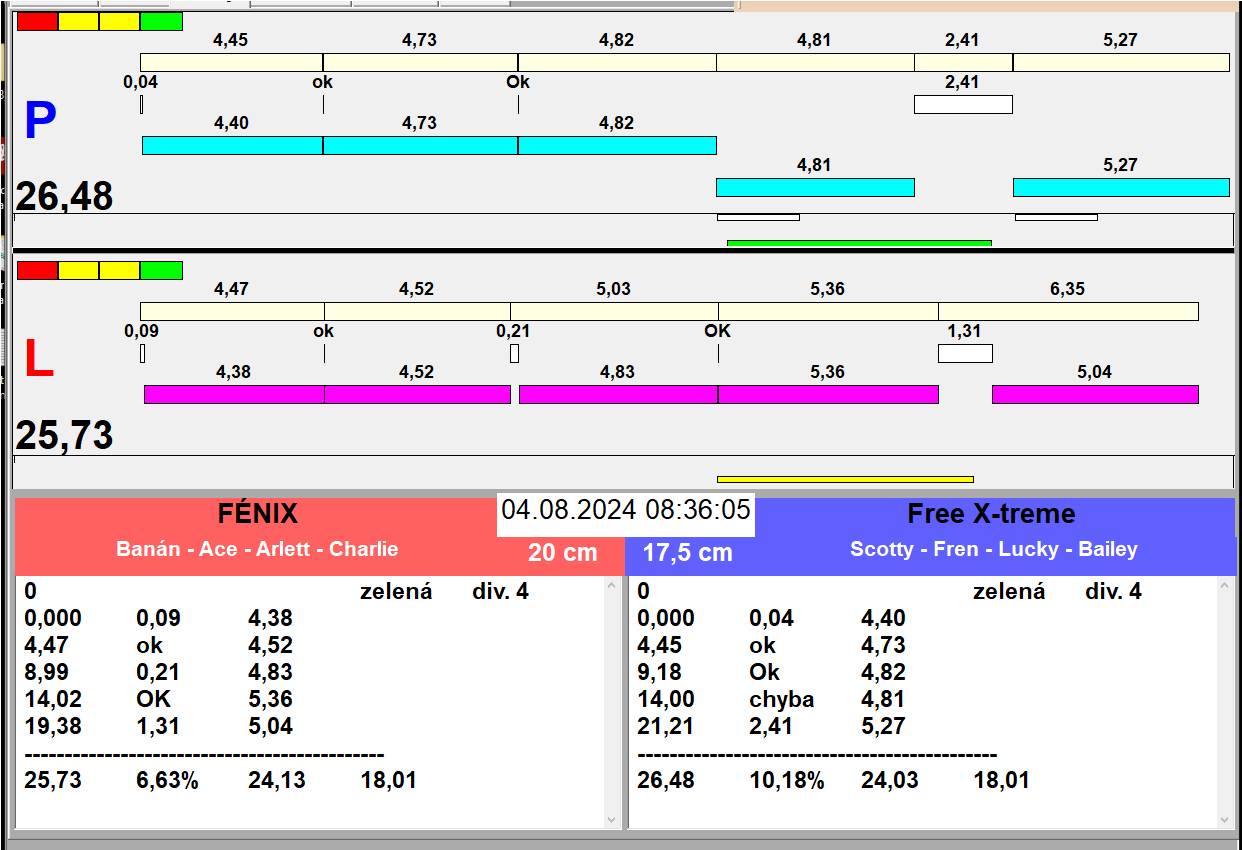Click the 8,99 row in FÉNIX list
This screenshot has height=850, width=1242.
(x=159, y=673)
